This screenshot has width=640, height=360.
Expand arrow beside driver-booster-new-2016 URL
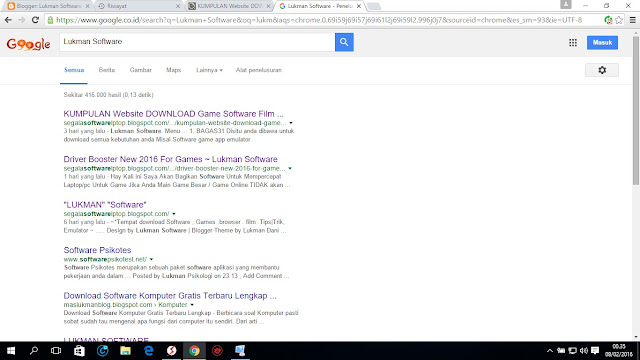point(290,169)
